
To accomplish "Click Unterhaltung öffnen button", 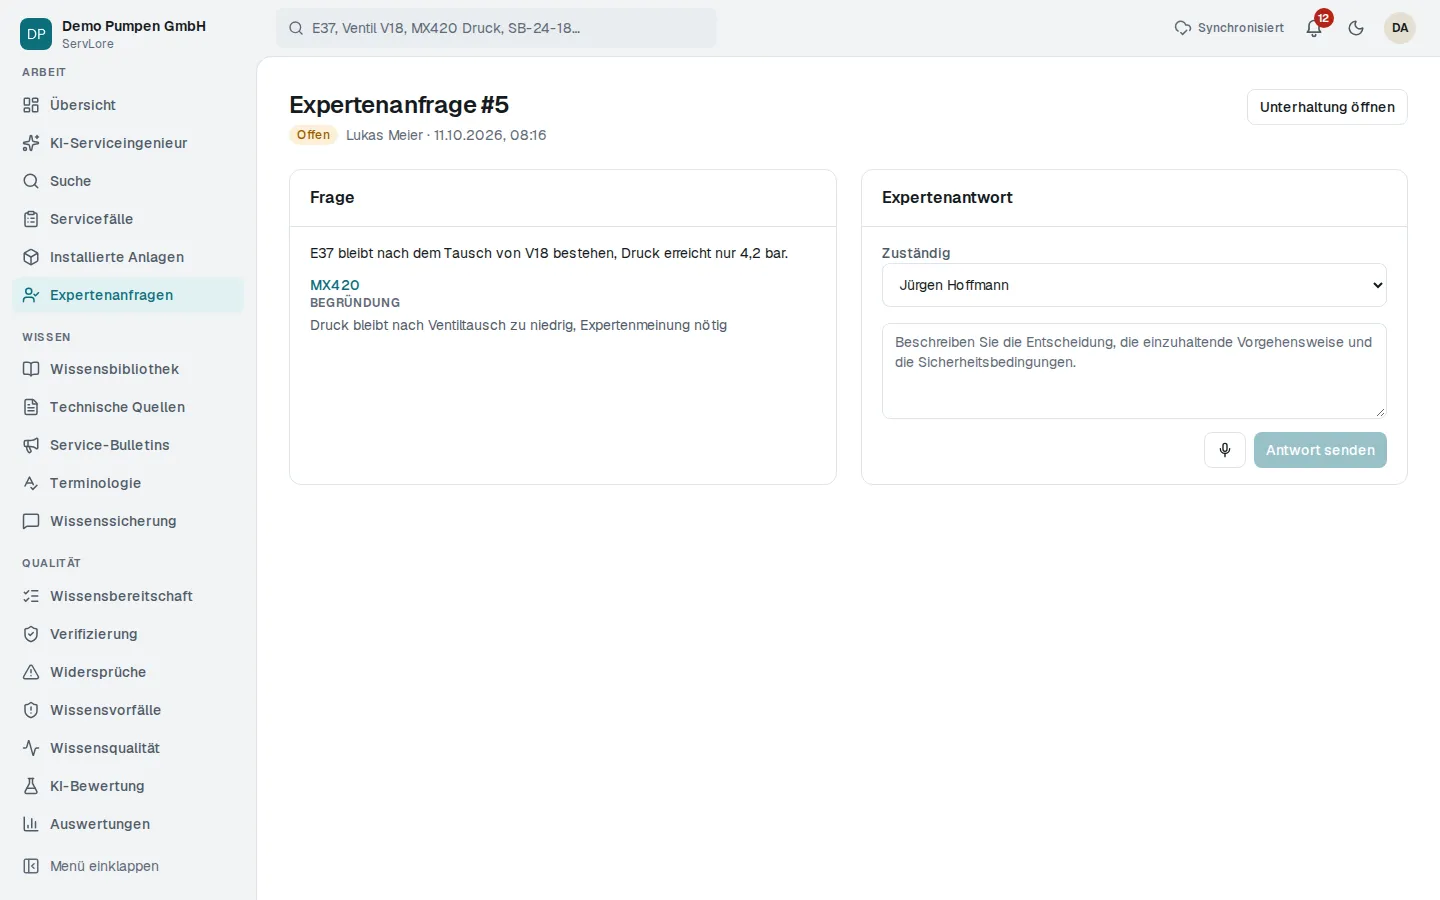I will pos(1327,107).
